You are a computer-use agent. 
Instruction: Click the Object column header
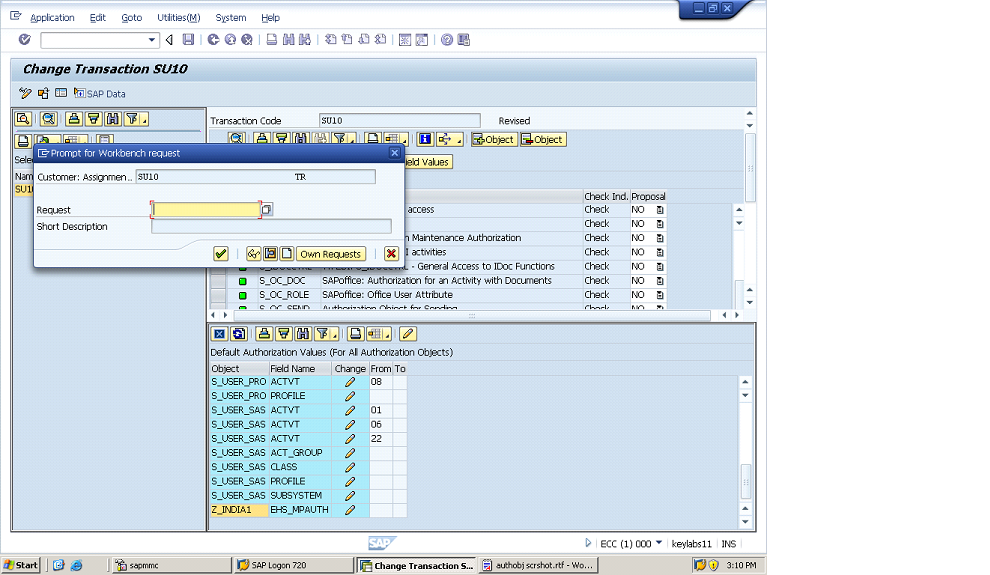point(239,369)
